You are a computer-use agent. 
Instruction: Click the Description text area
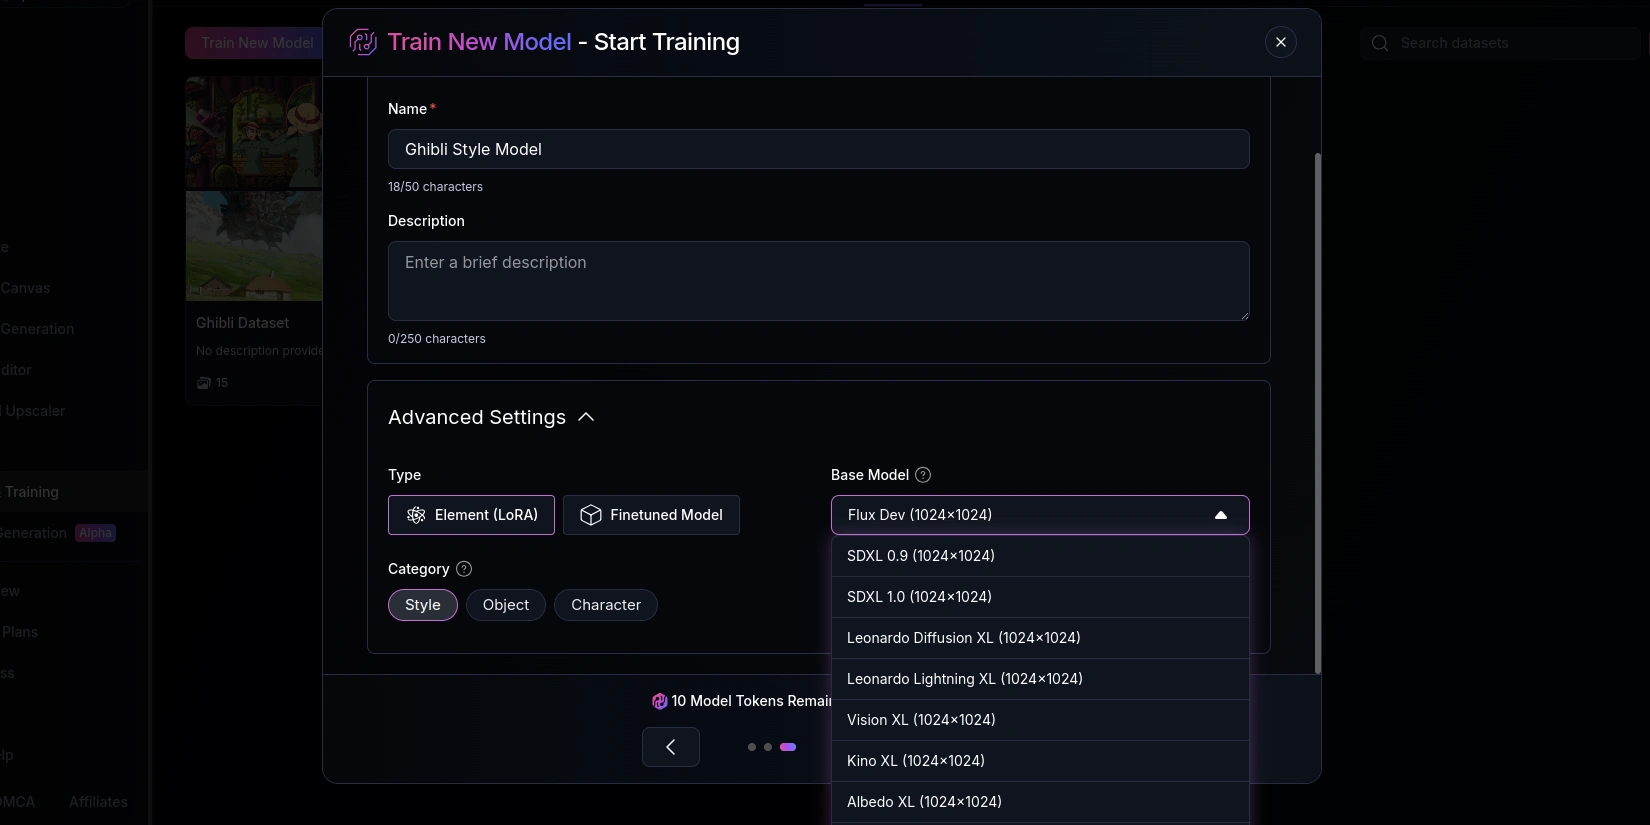point(818,281)
